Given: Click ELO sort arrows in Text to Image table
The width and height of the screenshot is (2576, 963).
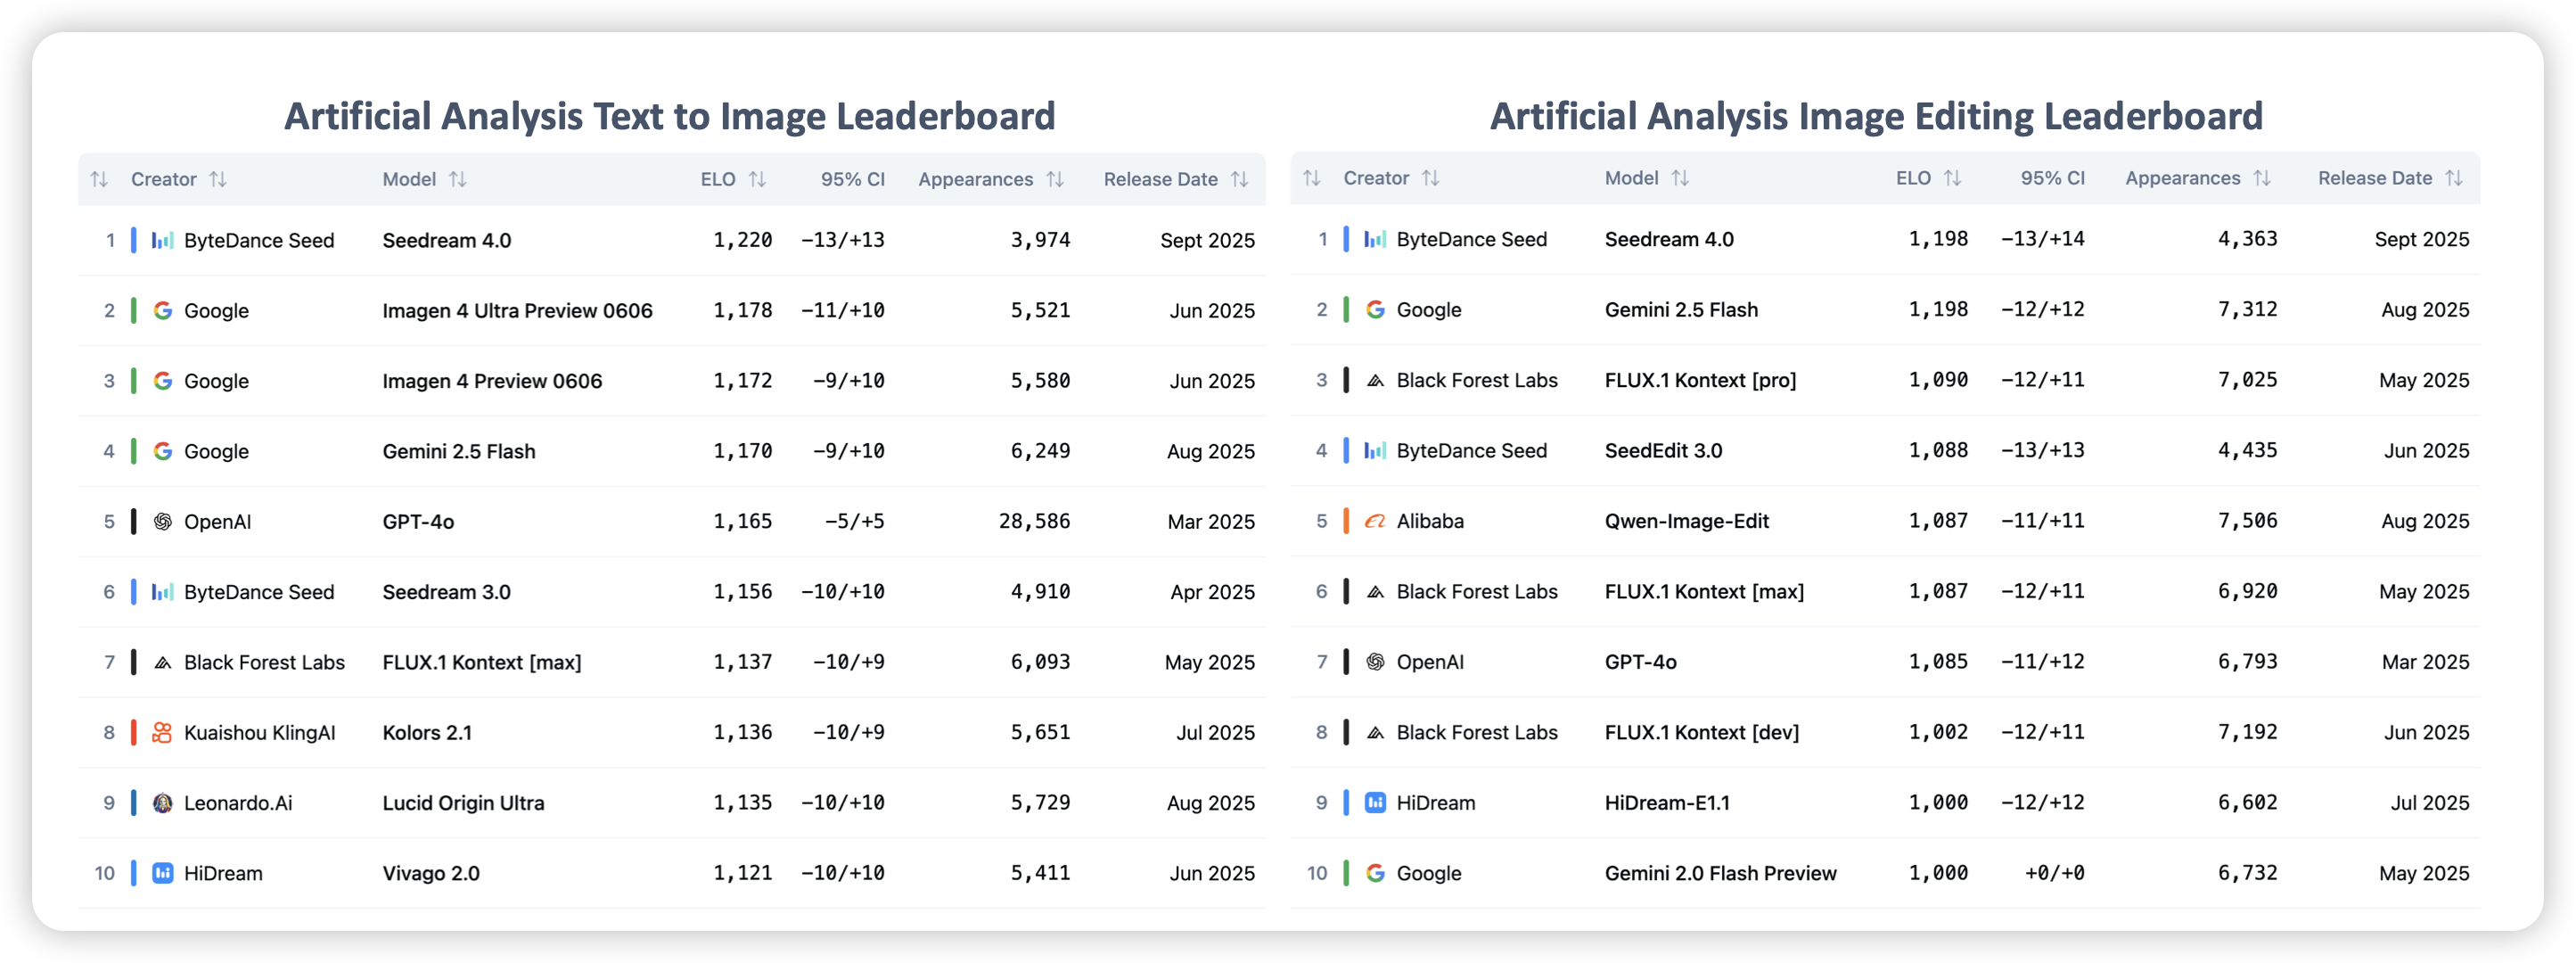Looking at the screenshot, I should [x=757, y=179].
